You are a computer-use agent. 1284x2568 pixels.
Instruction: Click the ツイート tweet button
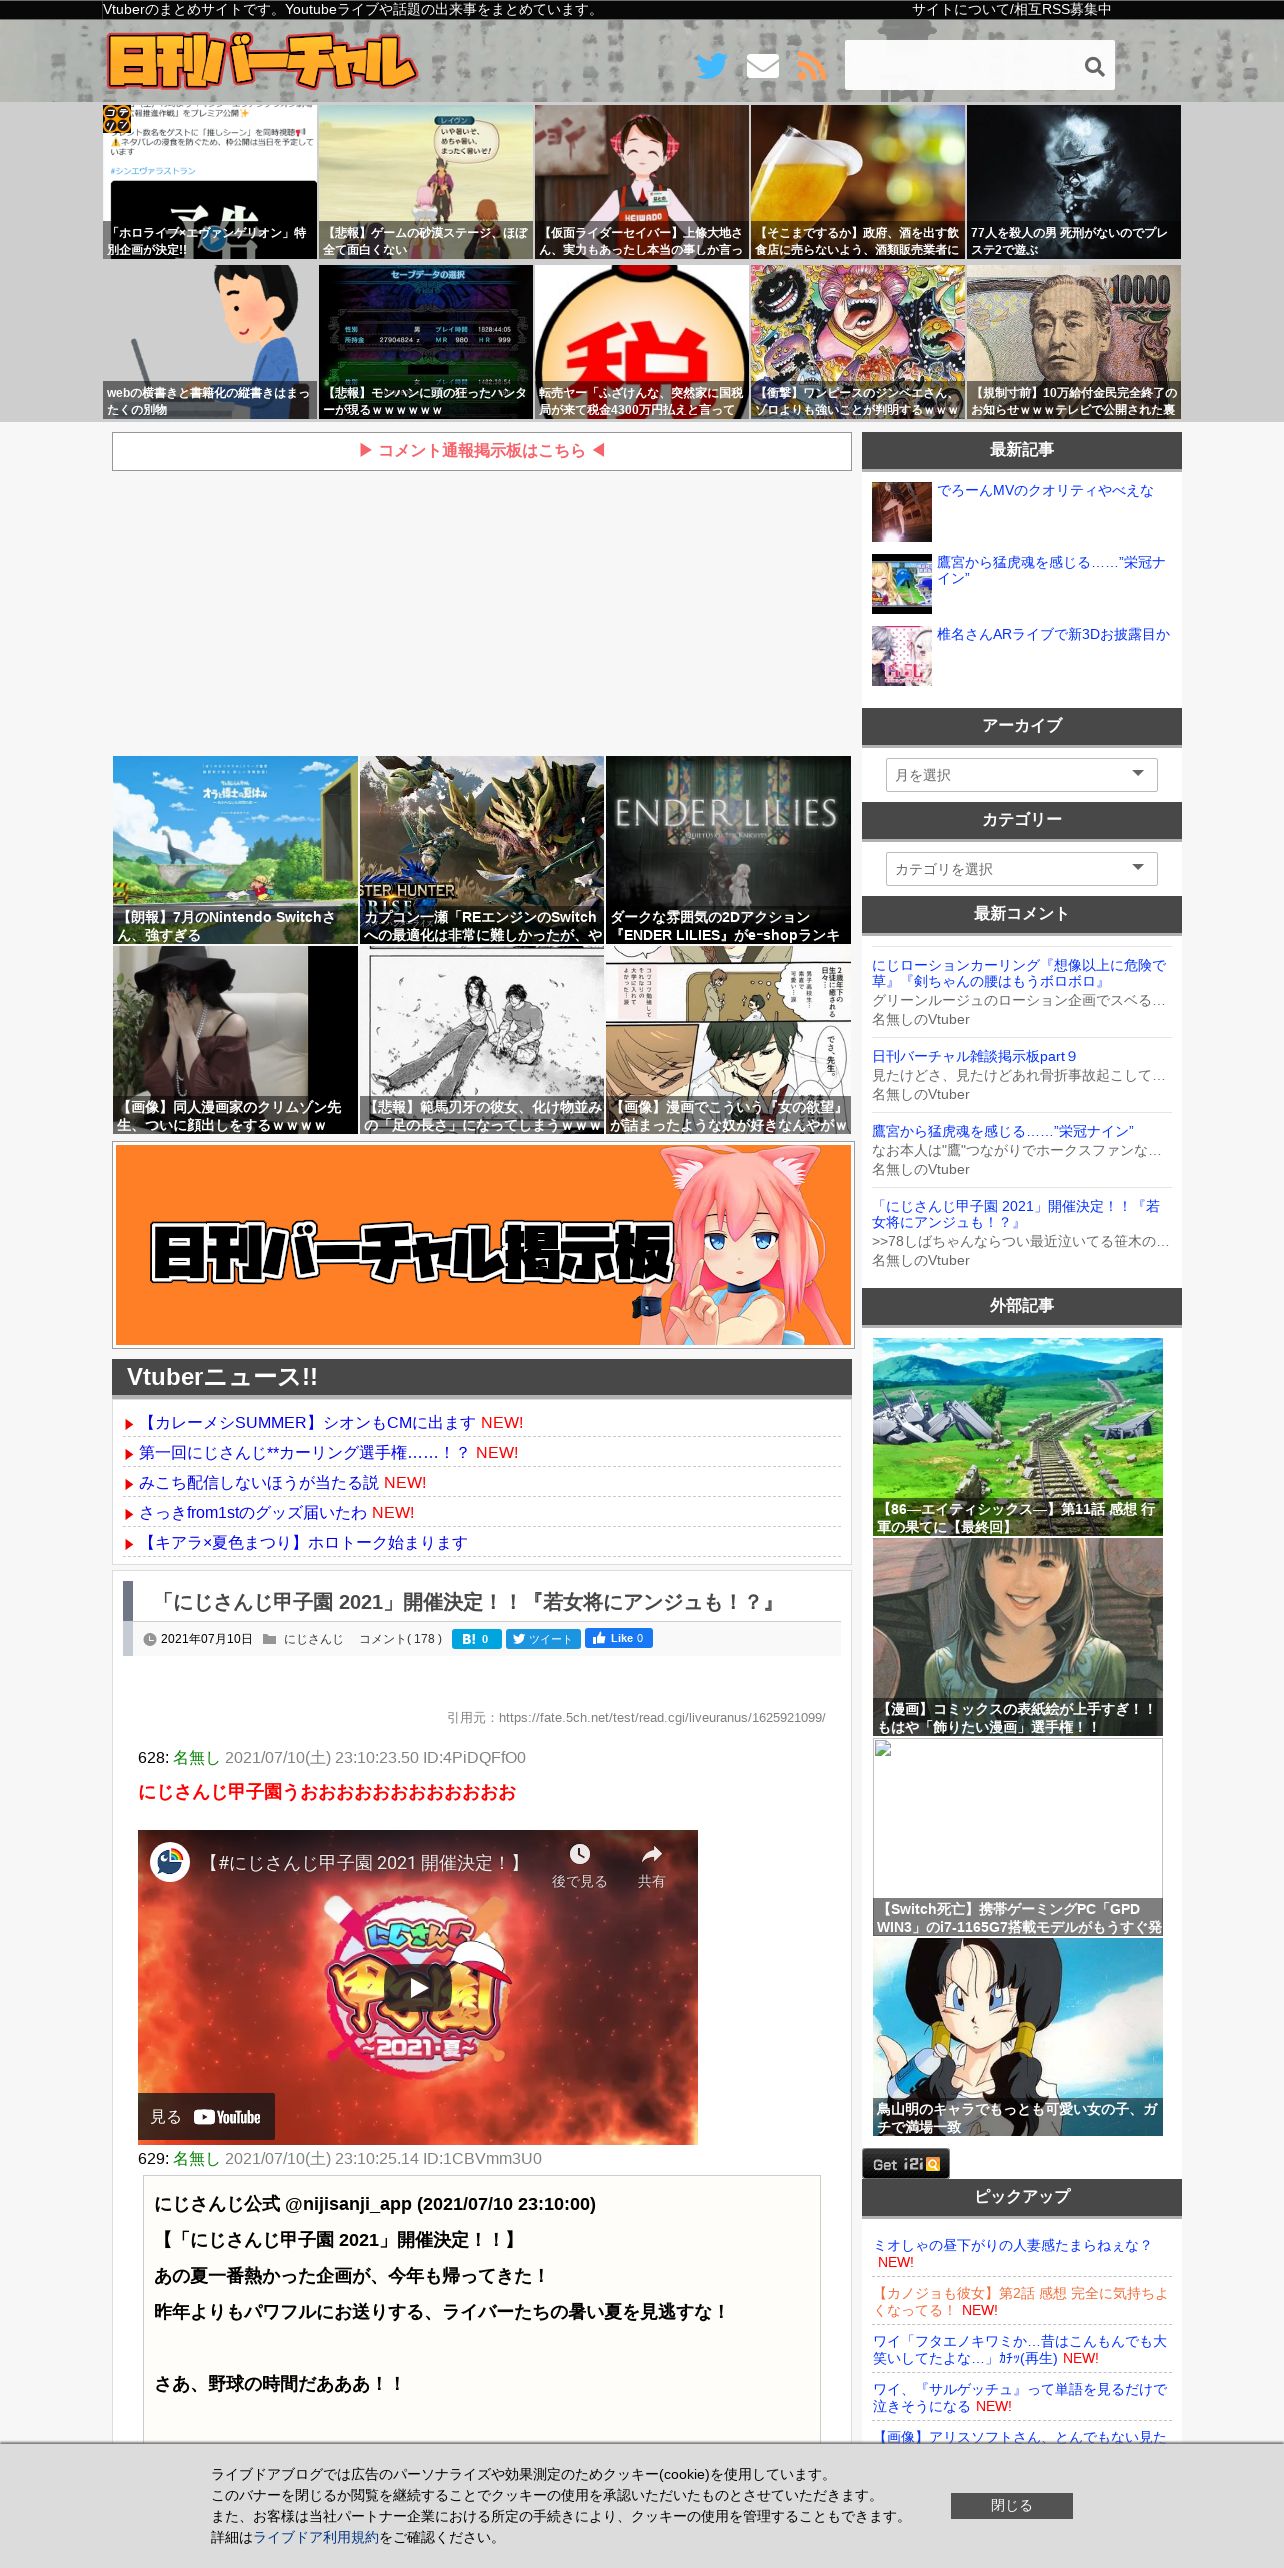click(x=543, y=1639)
